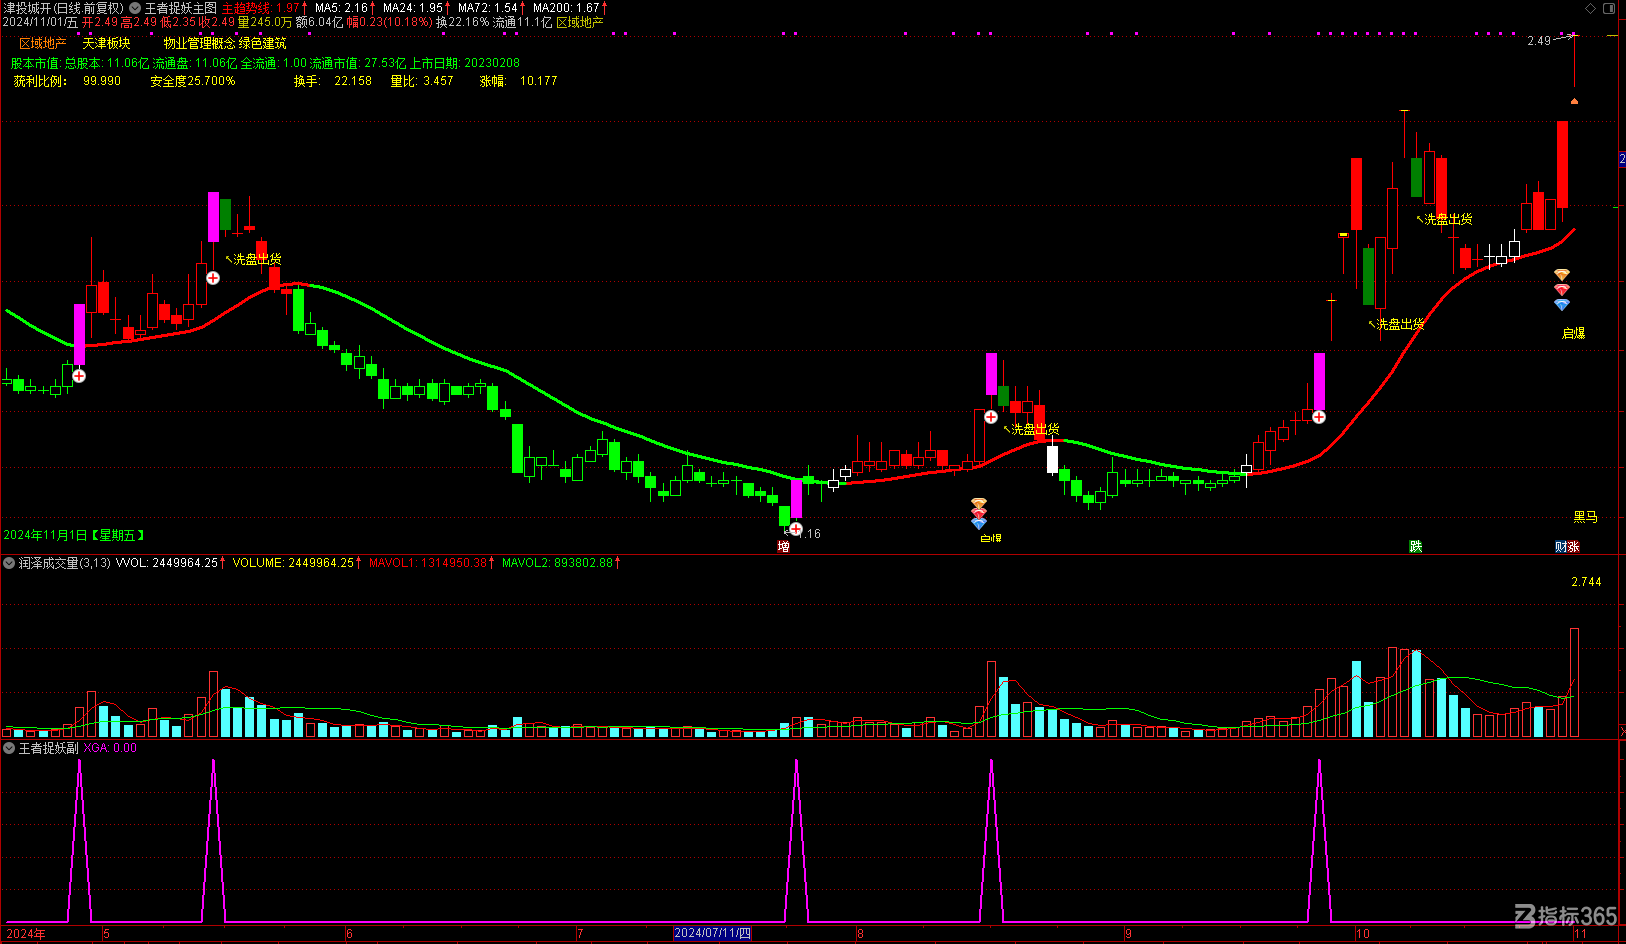1626x944 pixels.
Task: Click the 启爆 signal under October diamonds
Action: click(x=1573, y=333)
